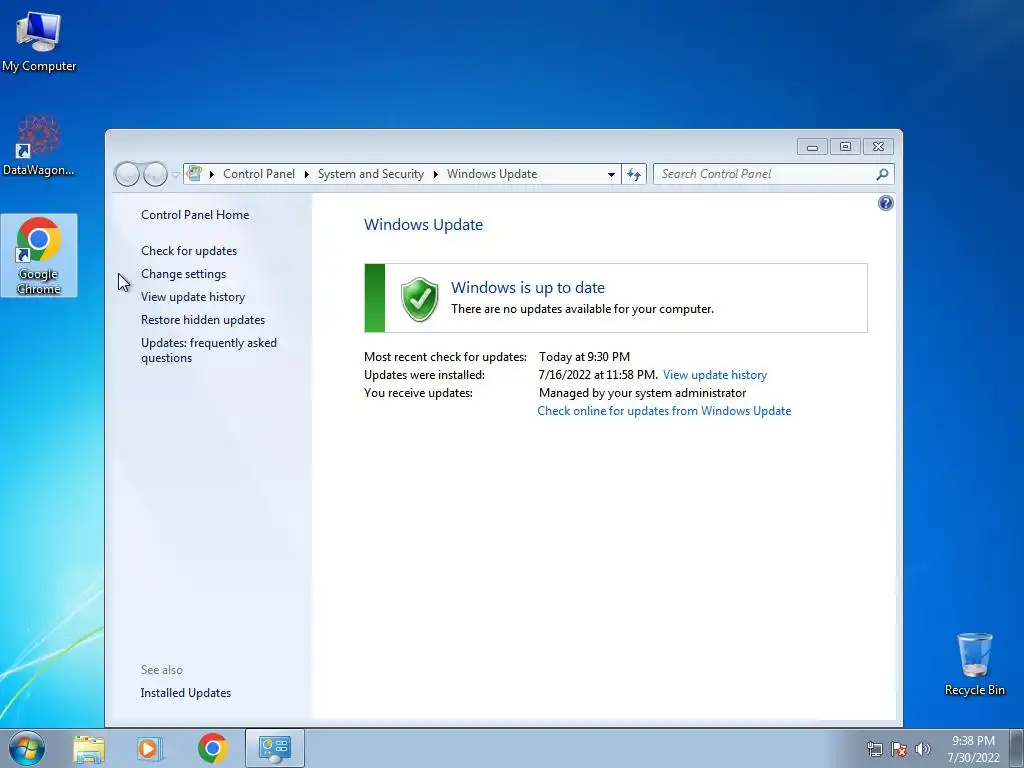1024x768 pixels.
Task: Open View update history in sidebar
Action: pos(193,296)
